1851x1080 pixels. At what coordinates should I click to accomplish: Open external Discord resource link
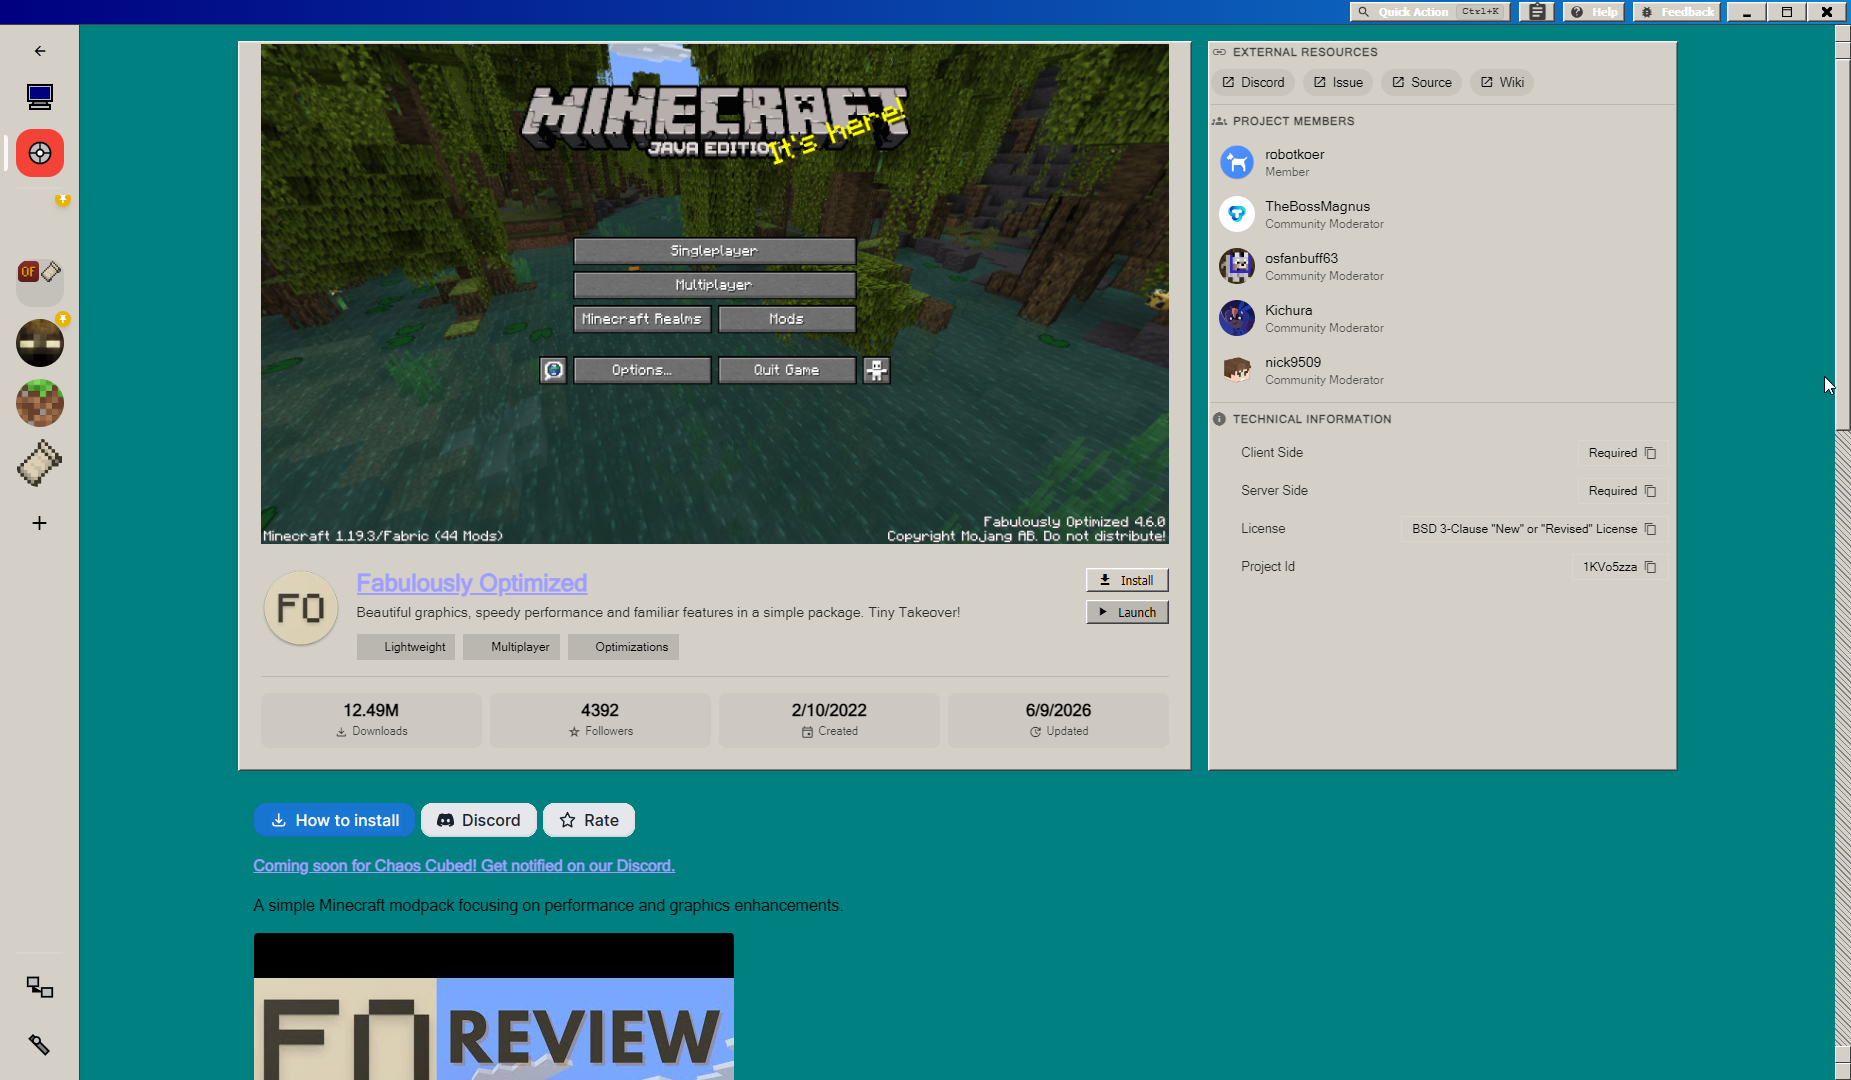coord(1253,82)
